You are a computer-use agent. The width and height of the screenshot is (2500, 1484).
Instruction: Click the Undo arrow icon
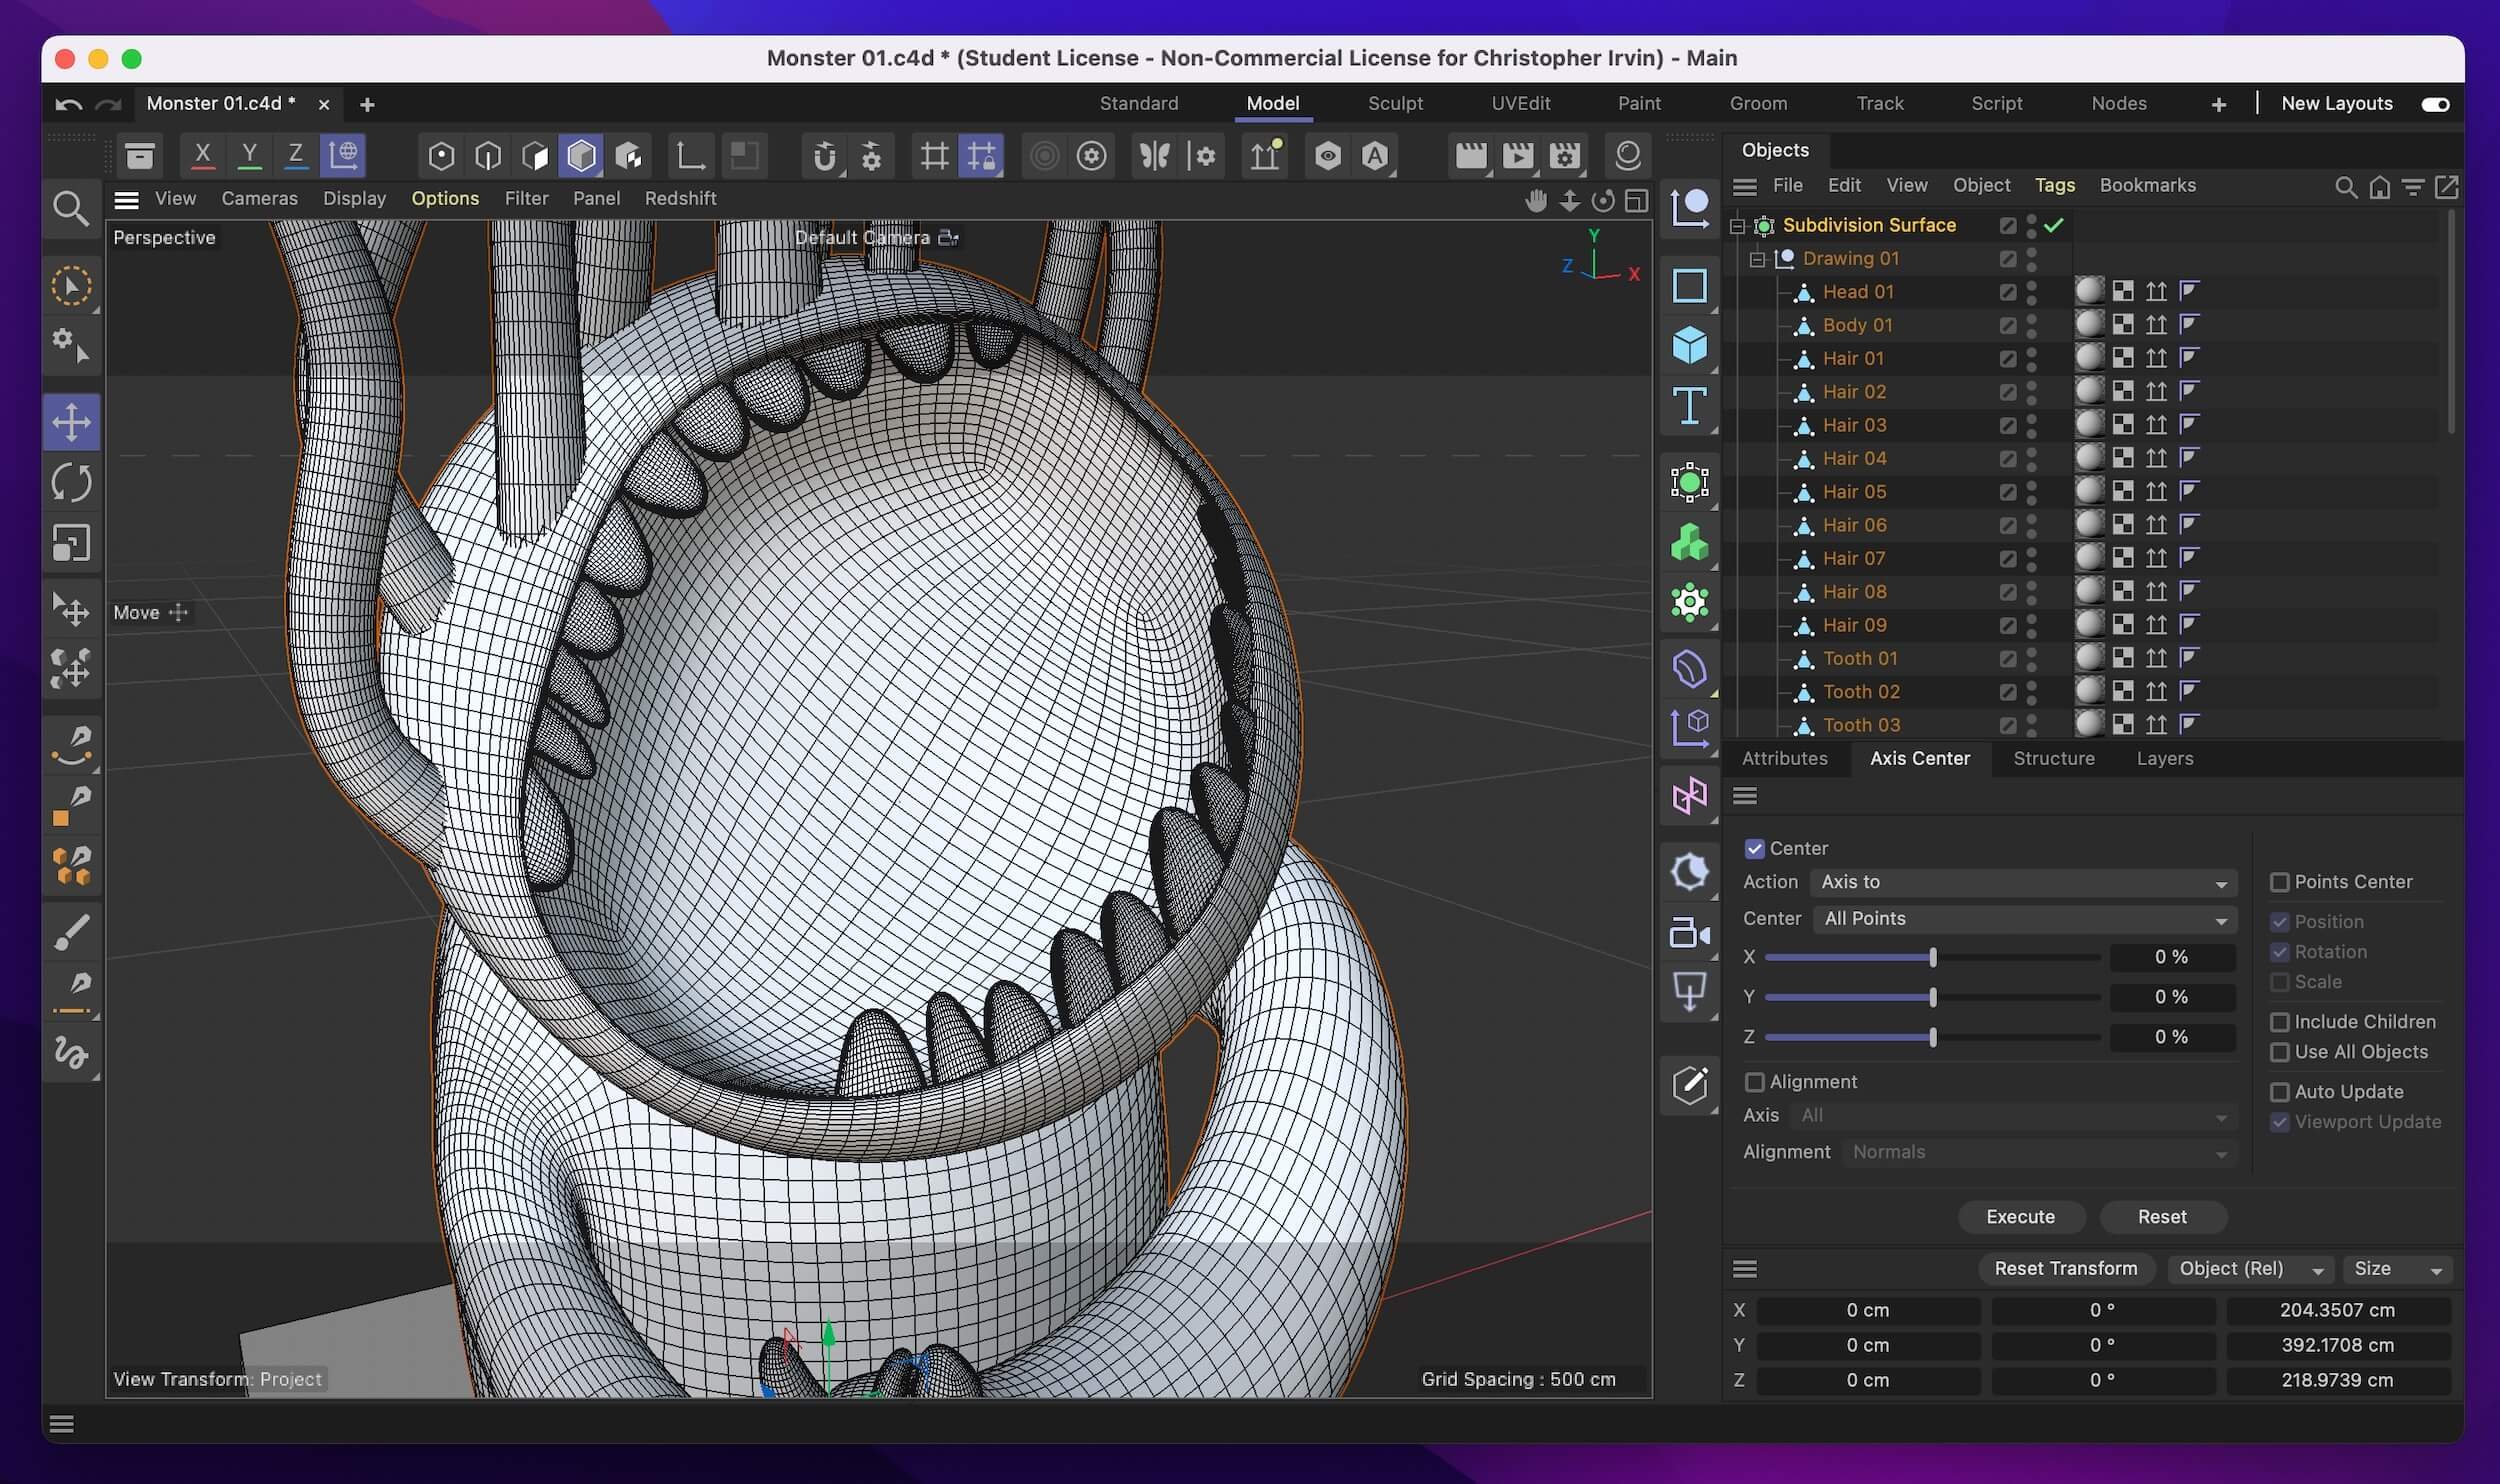68,104
